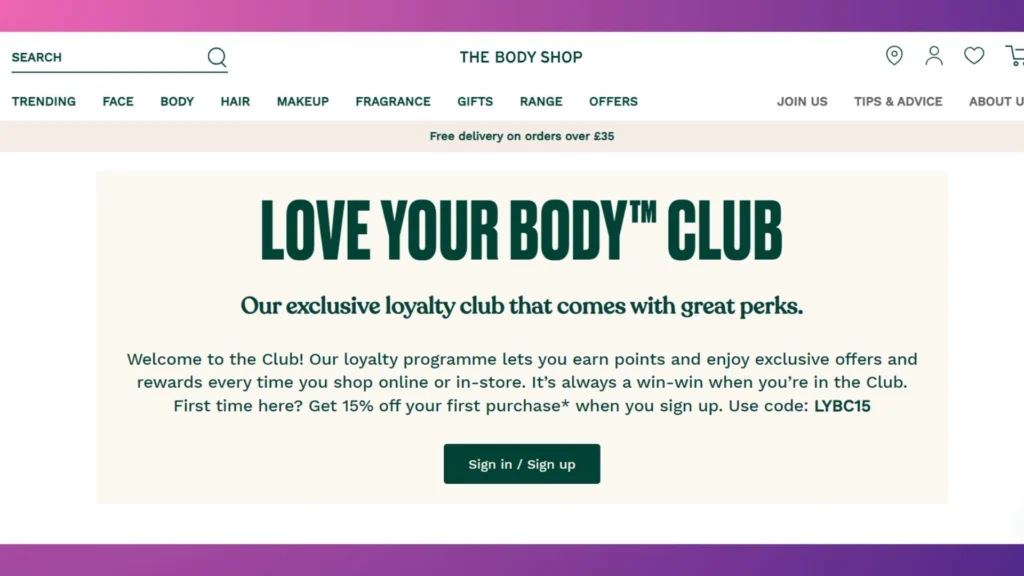View current OFFERS
1024x576 pixels.
pos(613,101)
